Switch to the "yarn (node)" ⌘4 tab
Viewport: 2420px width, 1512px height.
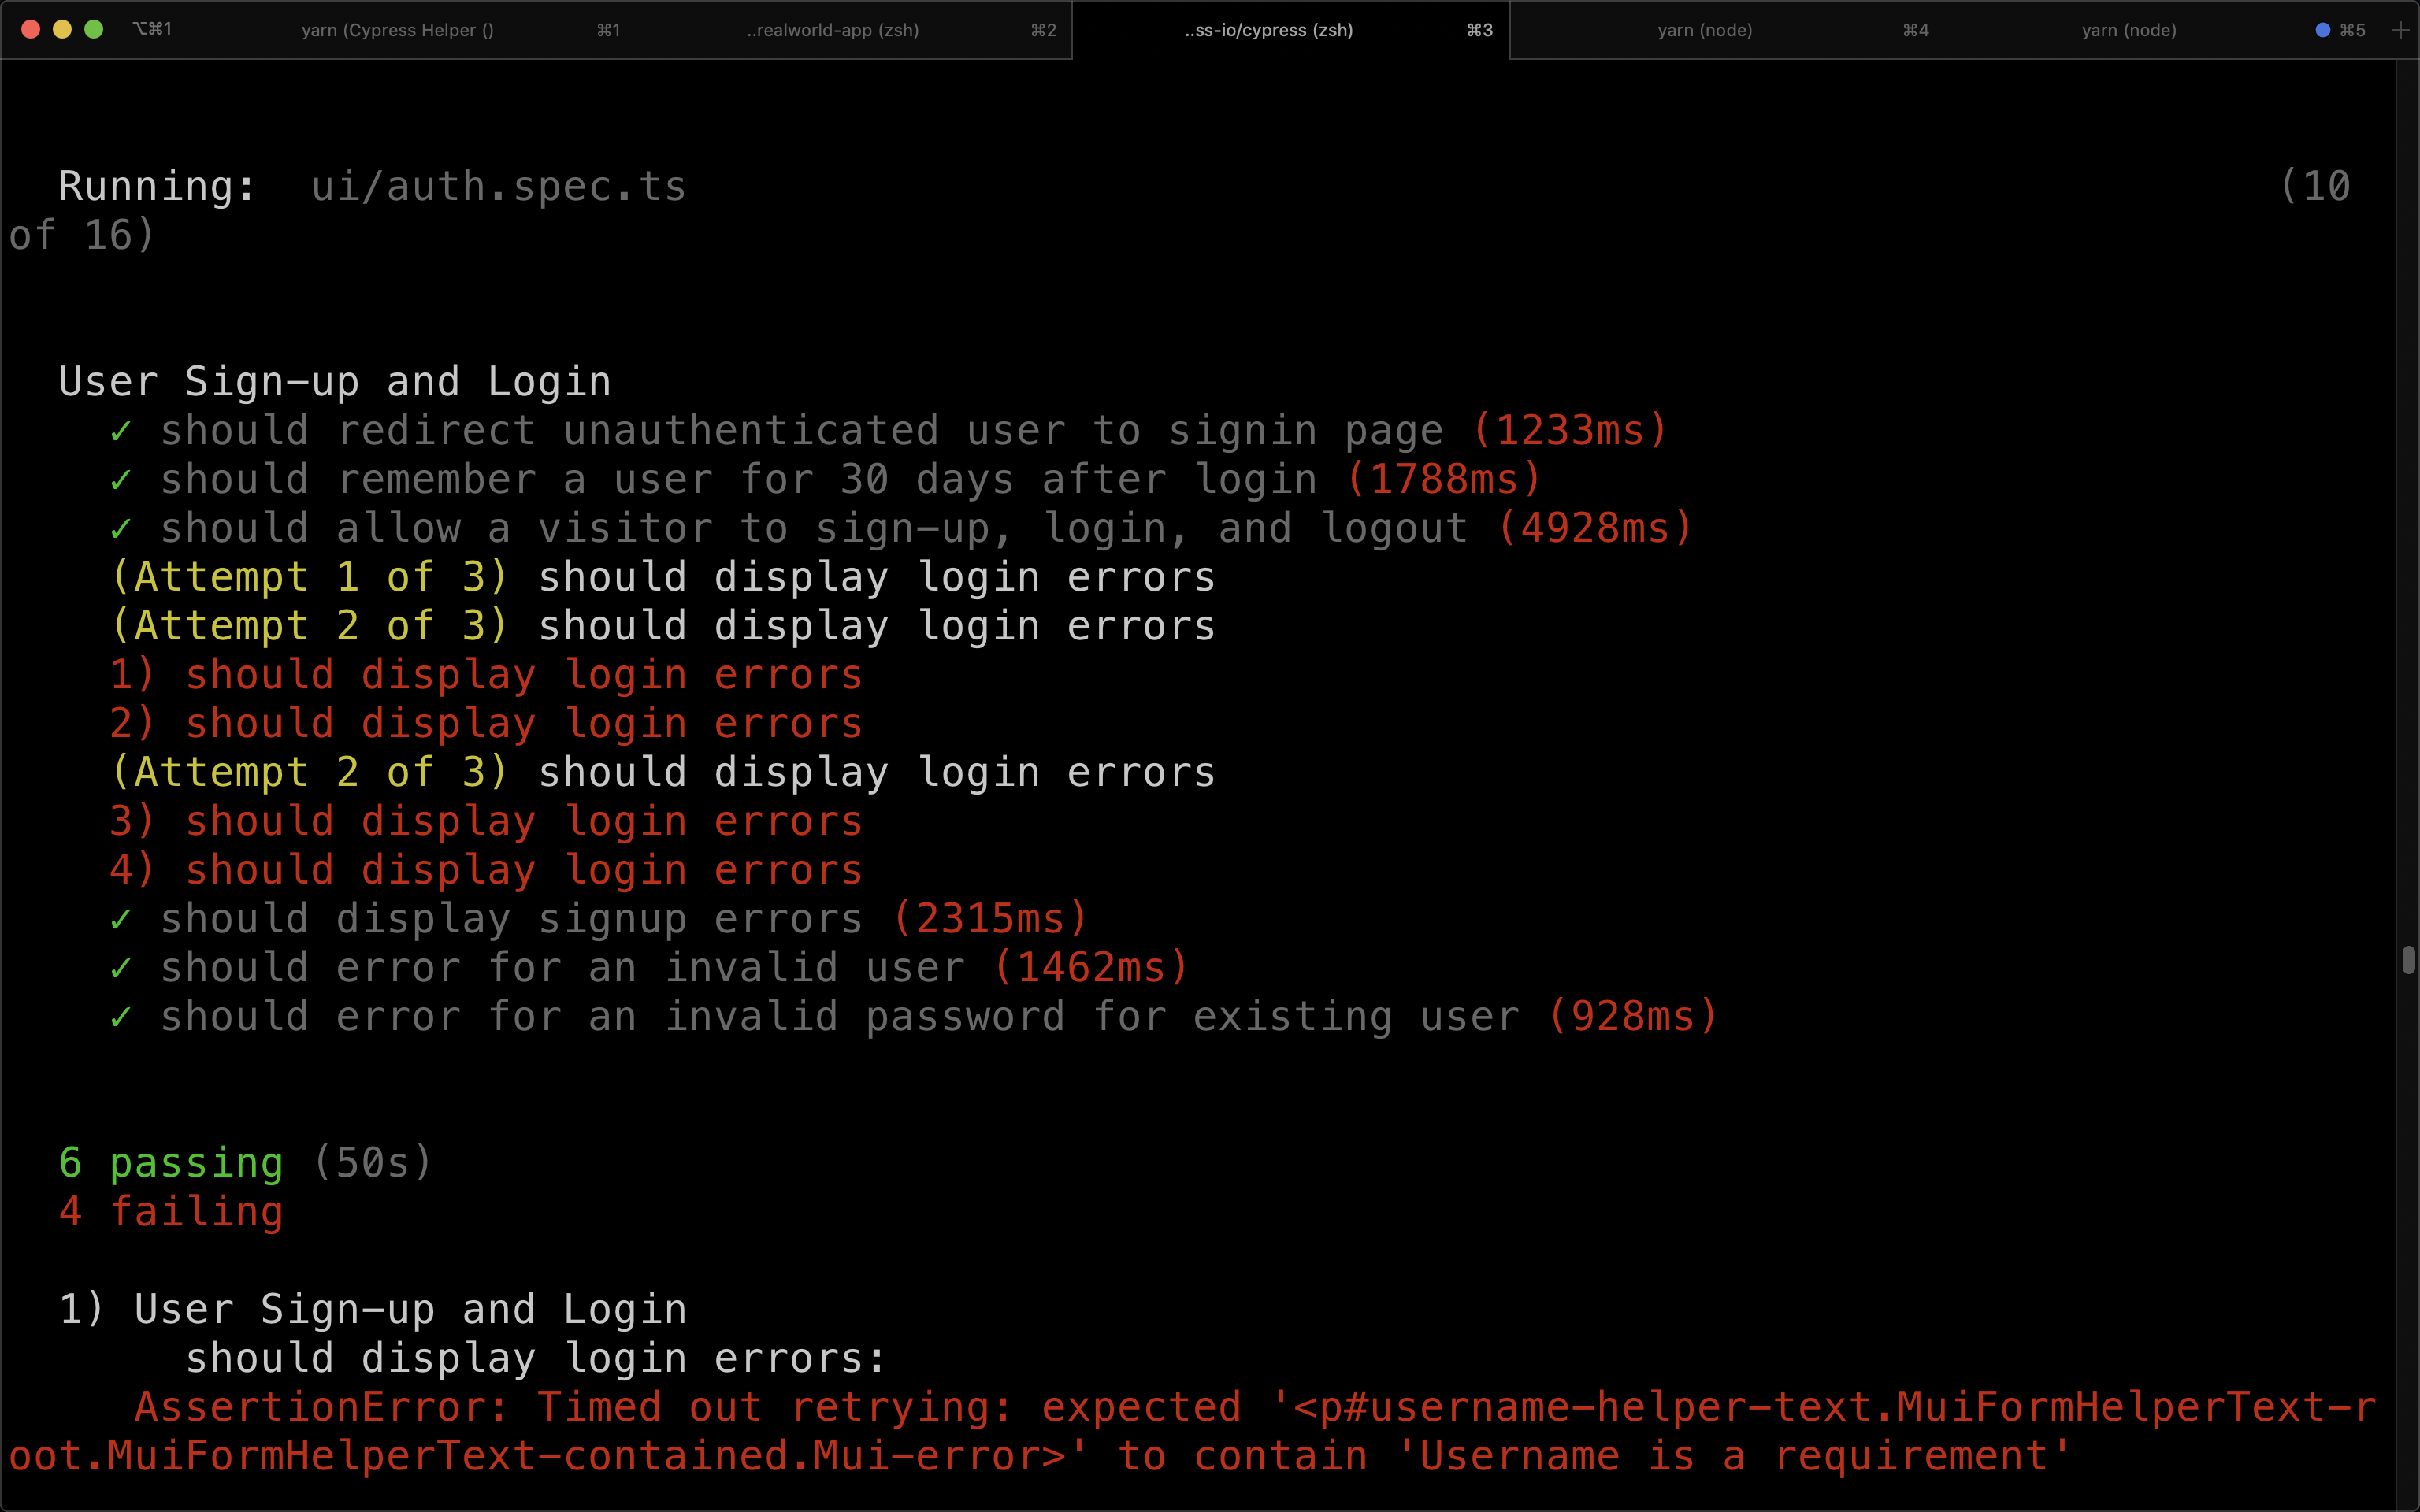(1703, 30)
